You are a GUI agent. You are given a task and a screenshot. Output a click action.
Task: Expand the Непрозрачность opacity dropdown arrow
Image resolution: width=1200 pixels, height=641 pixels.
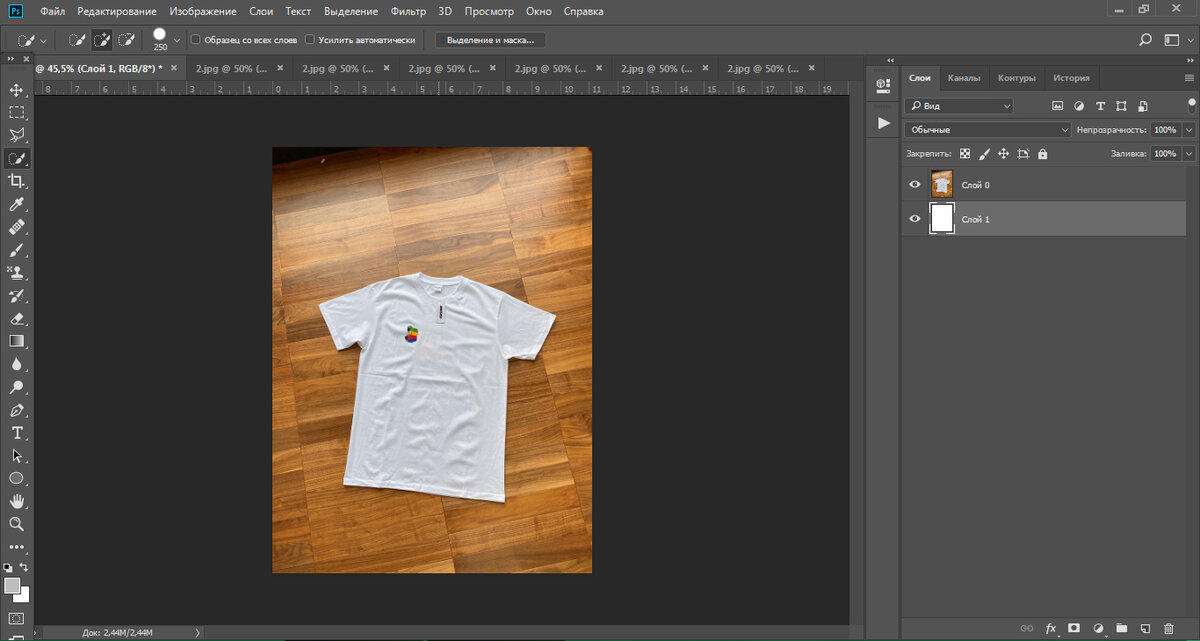point(1188,130)
